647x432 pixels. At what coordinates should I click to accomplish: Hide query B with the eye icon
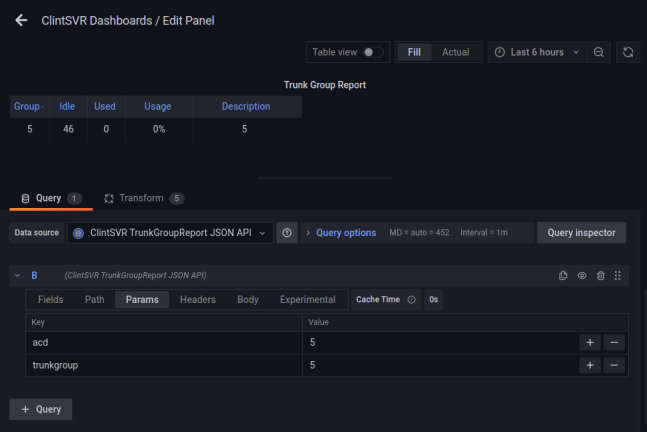[x=582, y=275]
